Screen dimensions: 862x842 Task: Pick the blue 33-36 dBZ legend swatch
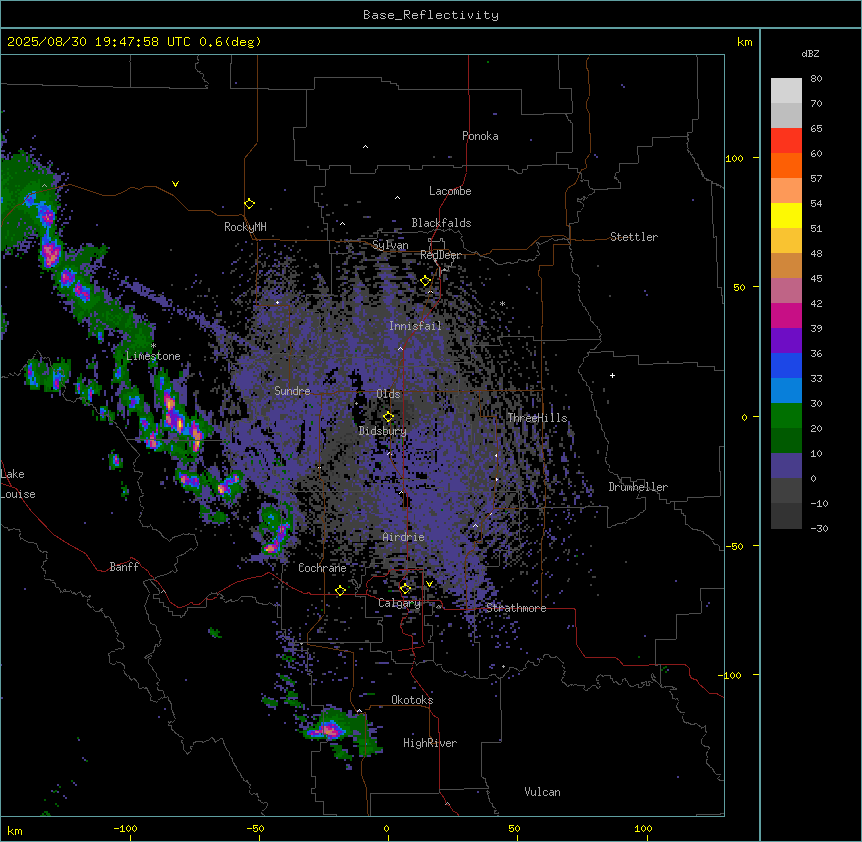point(786,365)
